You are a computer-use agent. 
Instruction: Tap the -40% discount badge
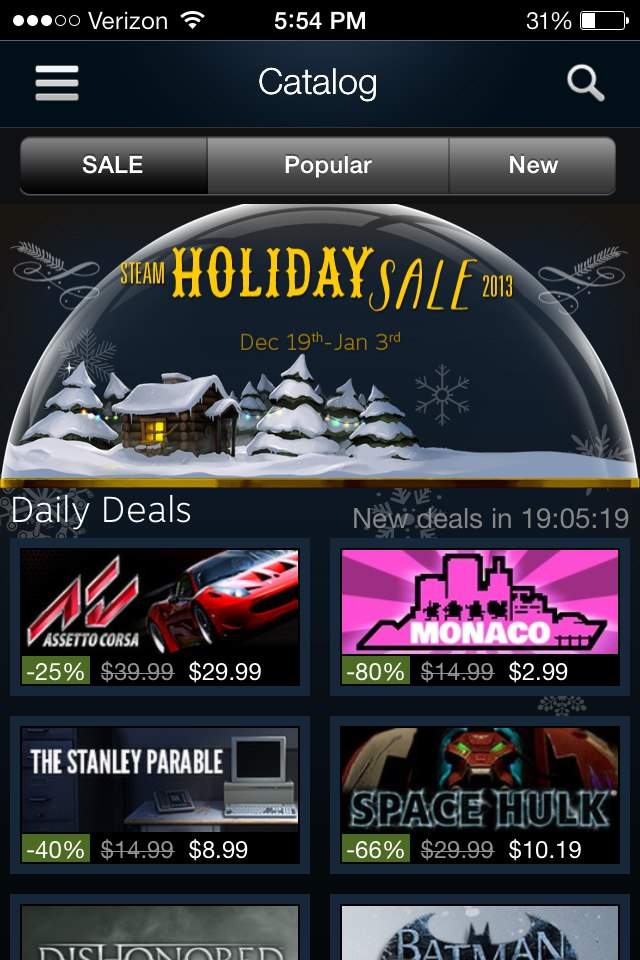tap(56, 849)
